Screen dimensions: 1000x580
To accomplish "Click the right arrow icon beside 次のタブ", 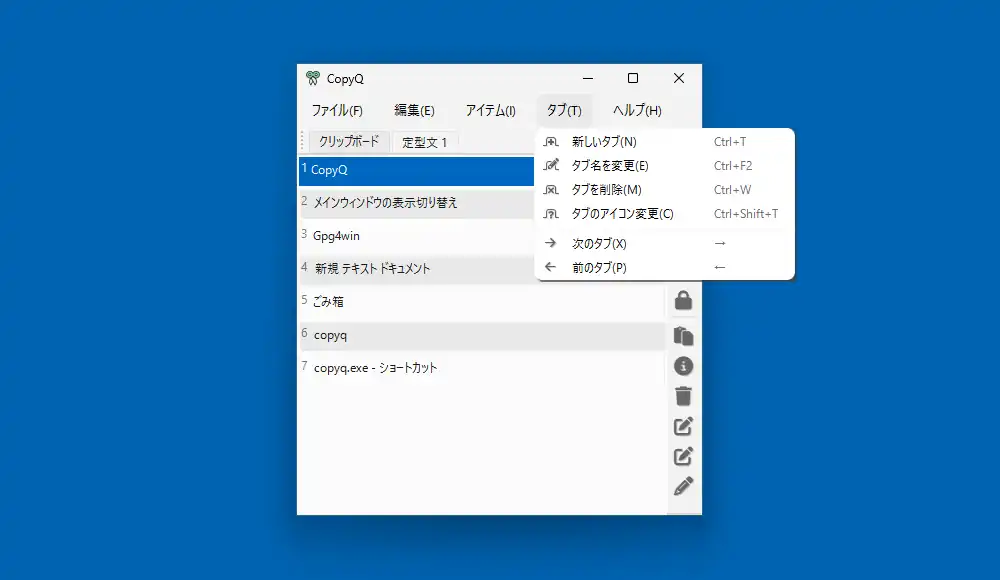I will point(550,243).
